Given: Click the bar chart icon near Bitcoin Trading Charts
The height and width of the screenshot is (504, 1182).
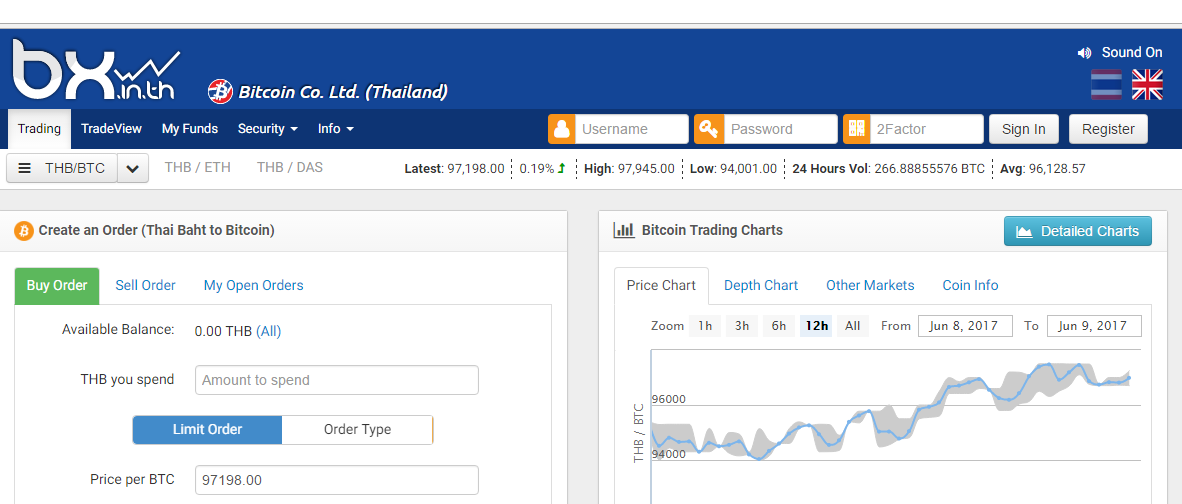Looking at the screenshot, I should (623, 231).
